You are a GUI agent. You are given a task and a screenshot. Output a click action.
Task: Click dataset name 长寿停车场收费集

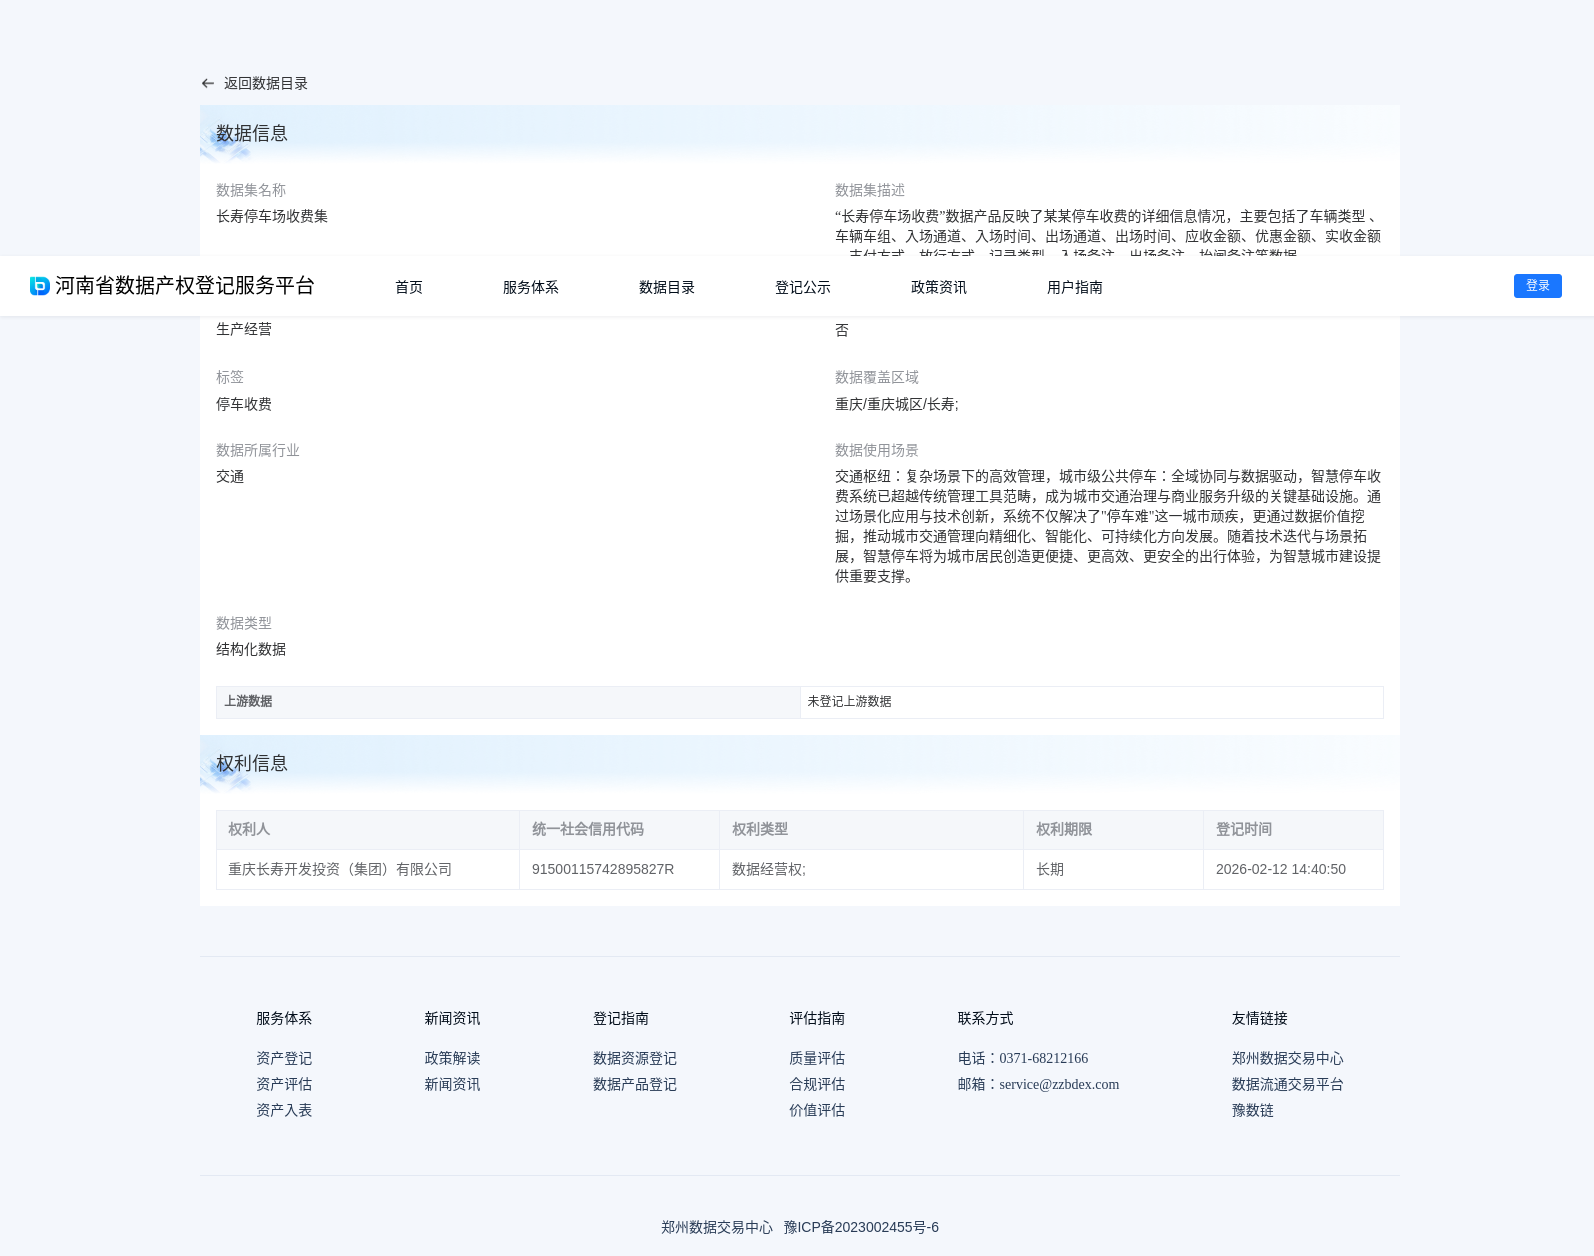(272, 216)
